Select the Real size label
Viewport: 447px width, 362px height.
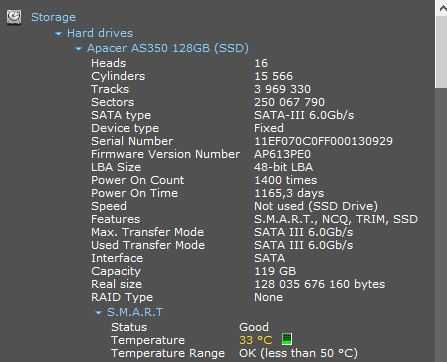[116, 284]
